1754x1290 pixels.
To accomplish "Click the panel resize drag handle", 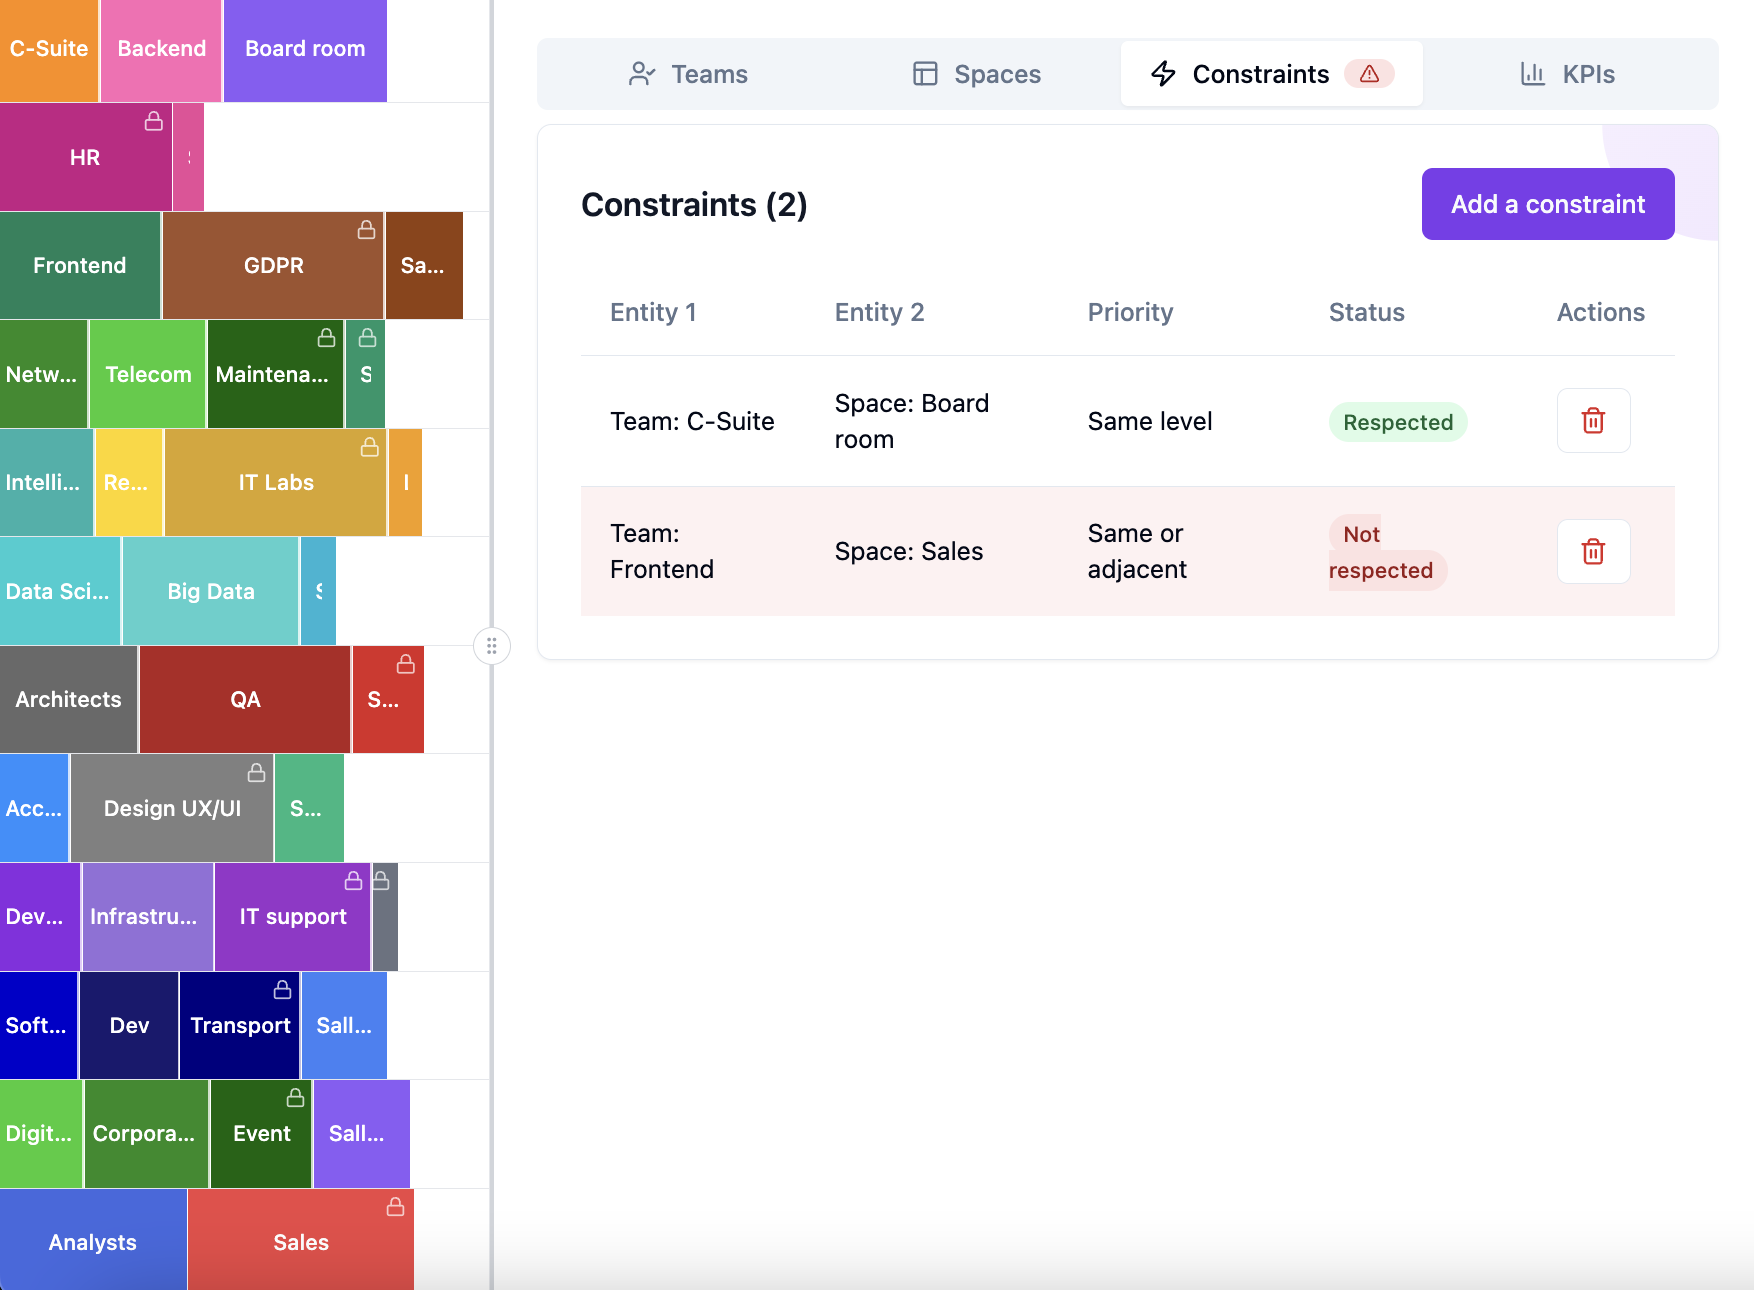I will [492, 646].
